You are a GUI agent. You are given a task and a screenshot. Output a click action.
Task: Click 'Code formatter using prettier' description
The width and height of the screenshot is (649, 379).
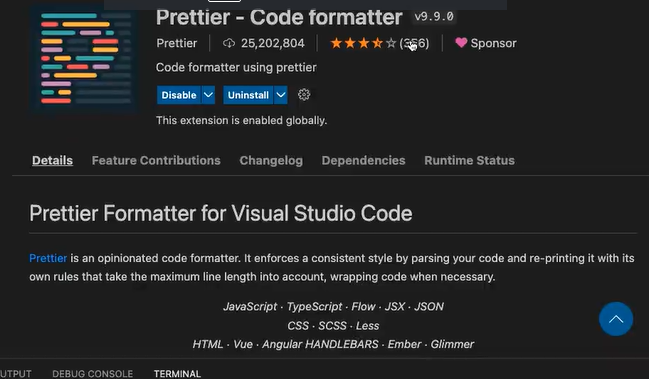236,67
